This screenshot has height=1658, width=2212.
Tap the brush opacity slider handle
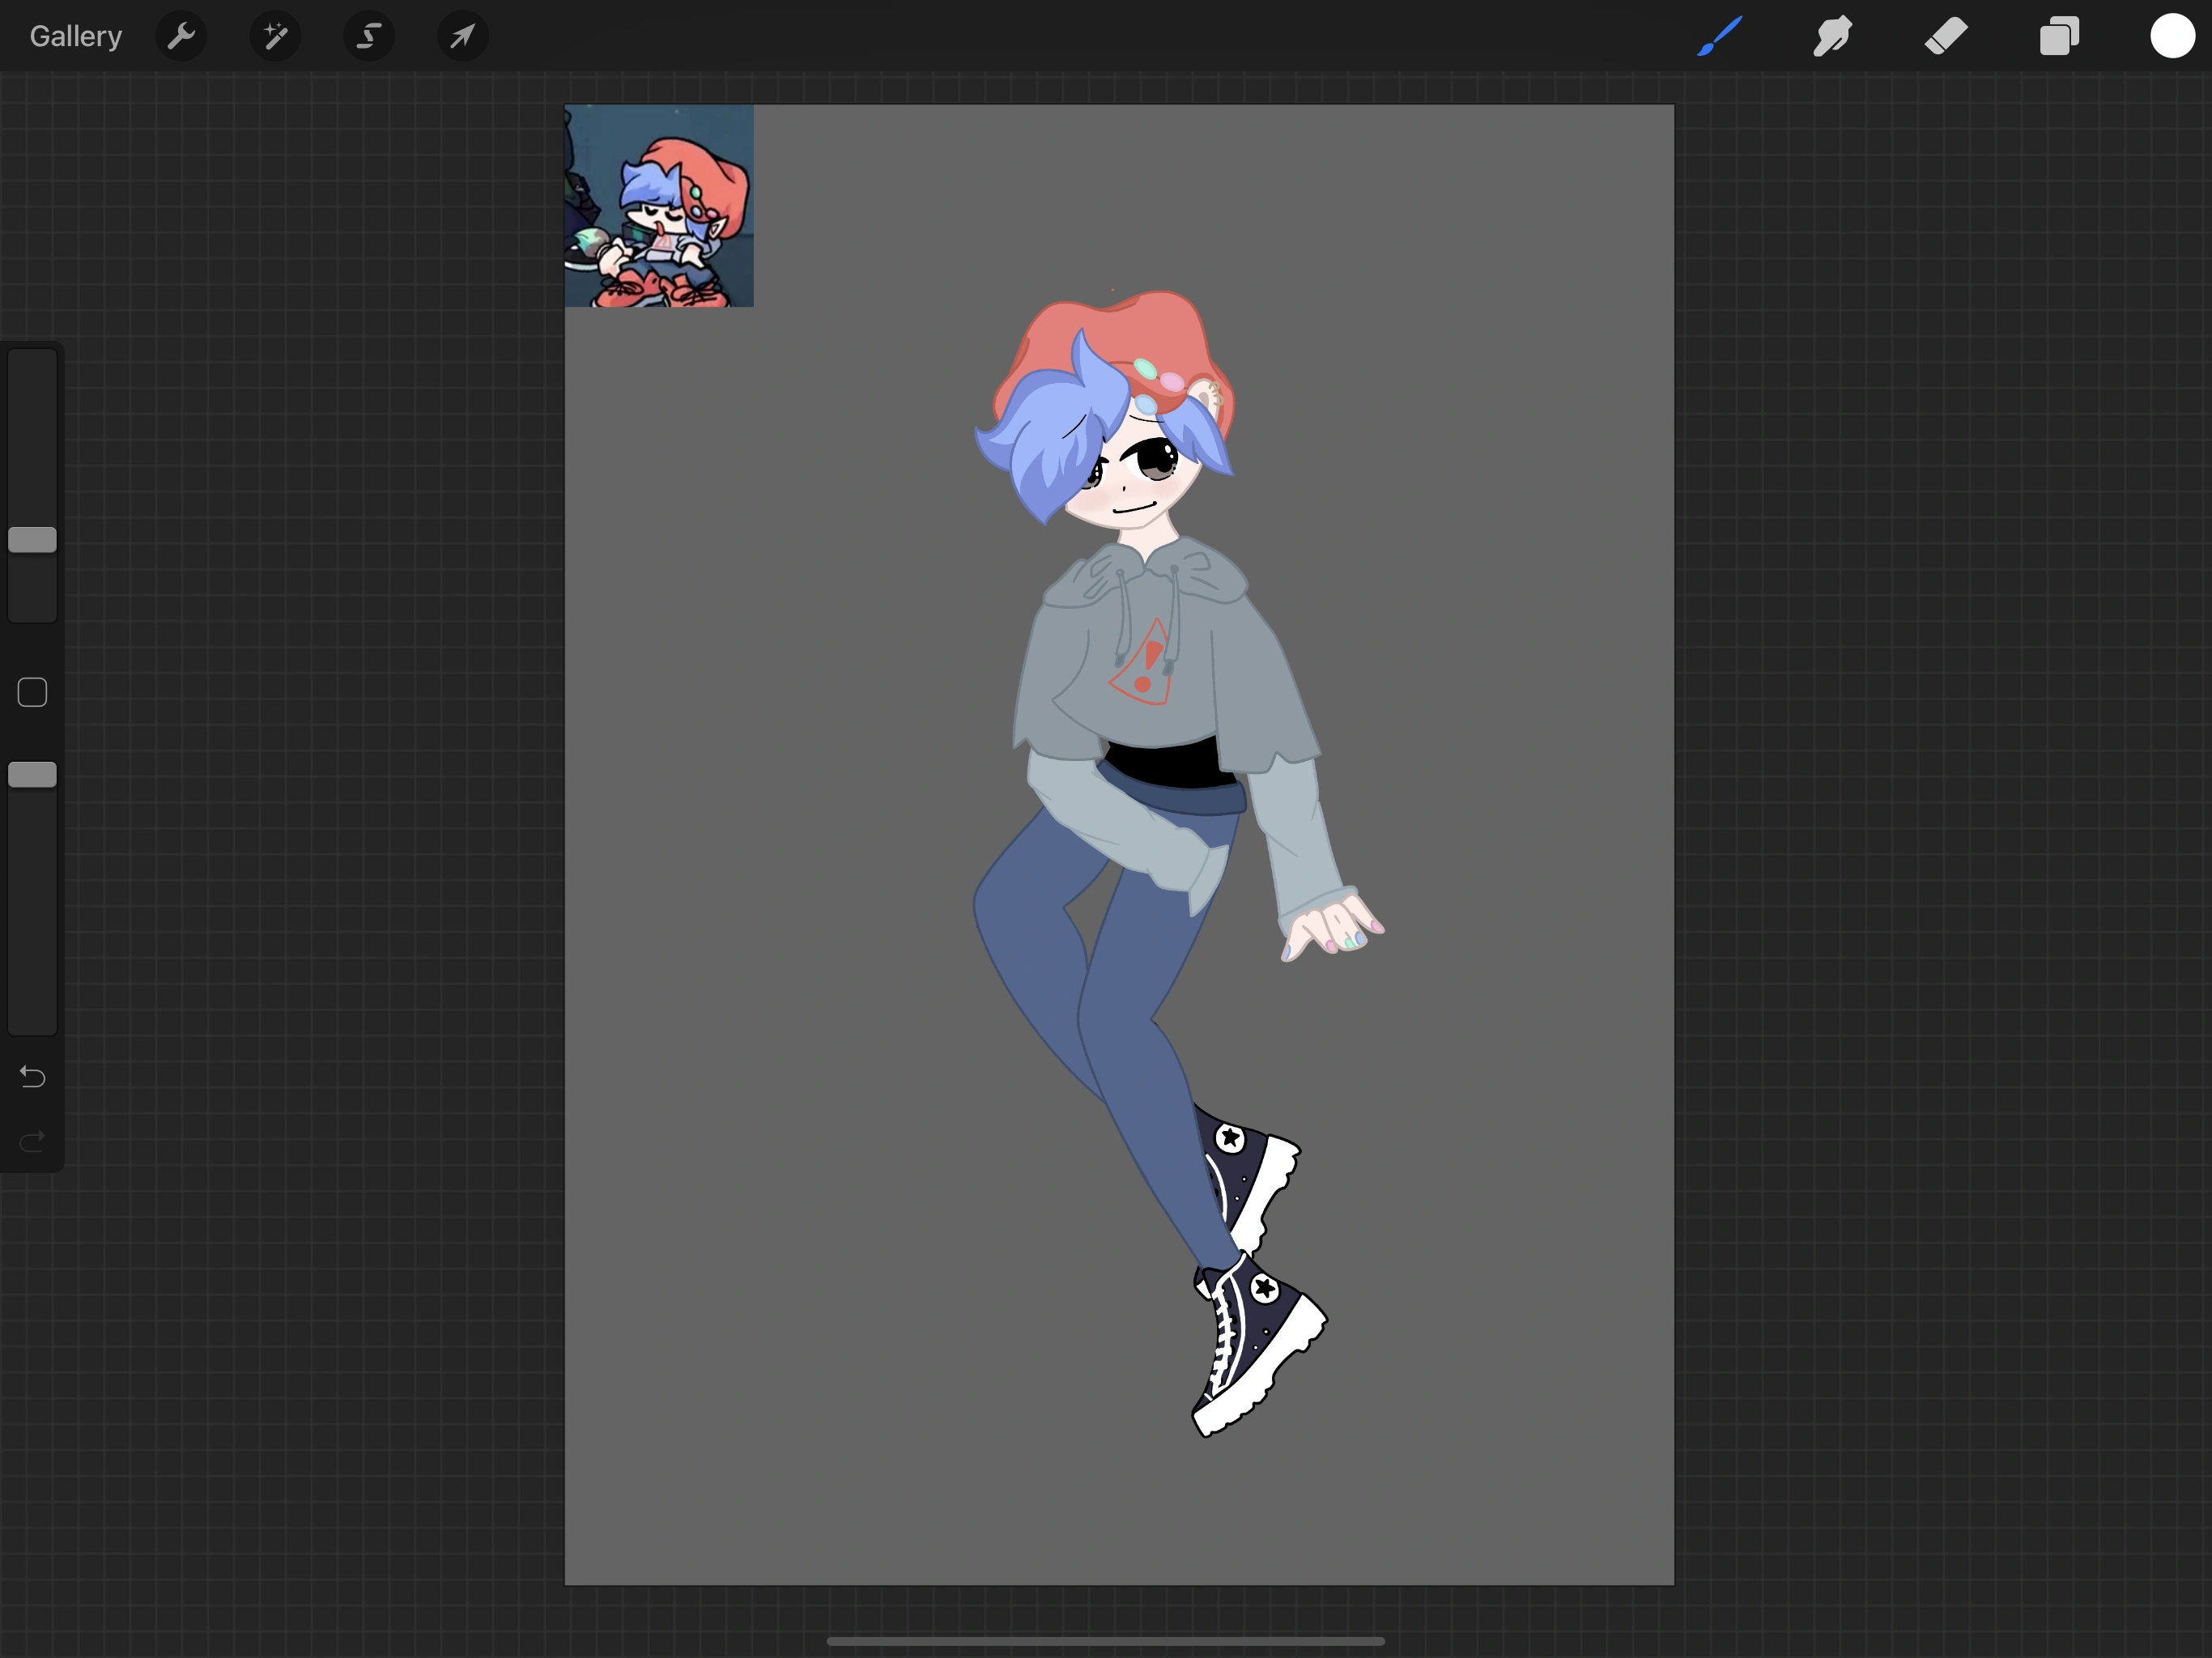32,772
